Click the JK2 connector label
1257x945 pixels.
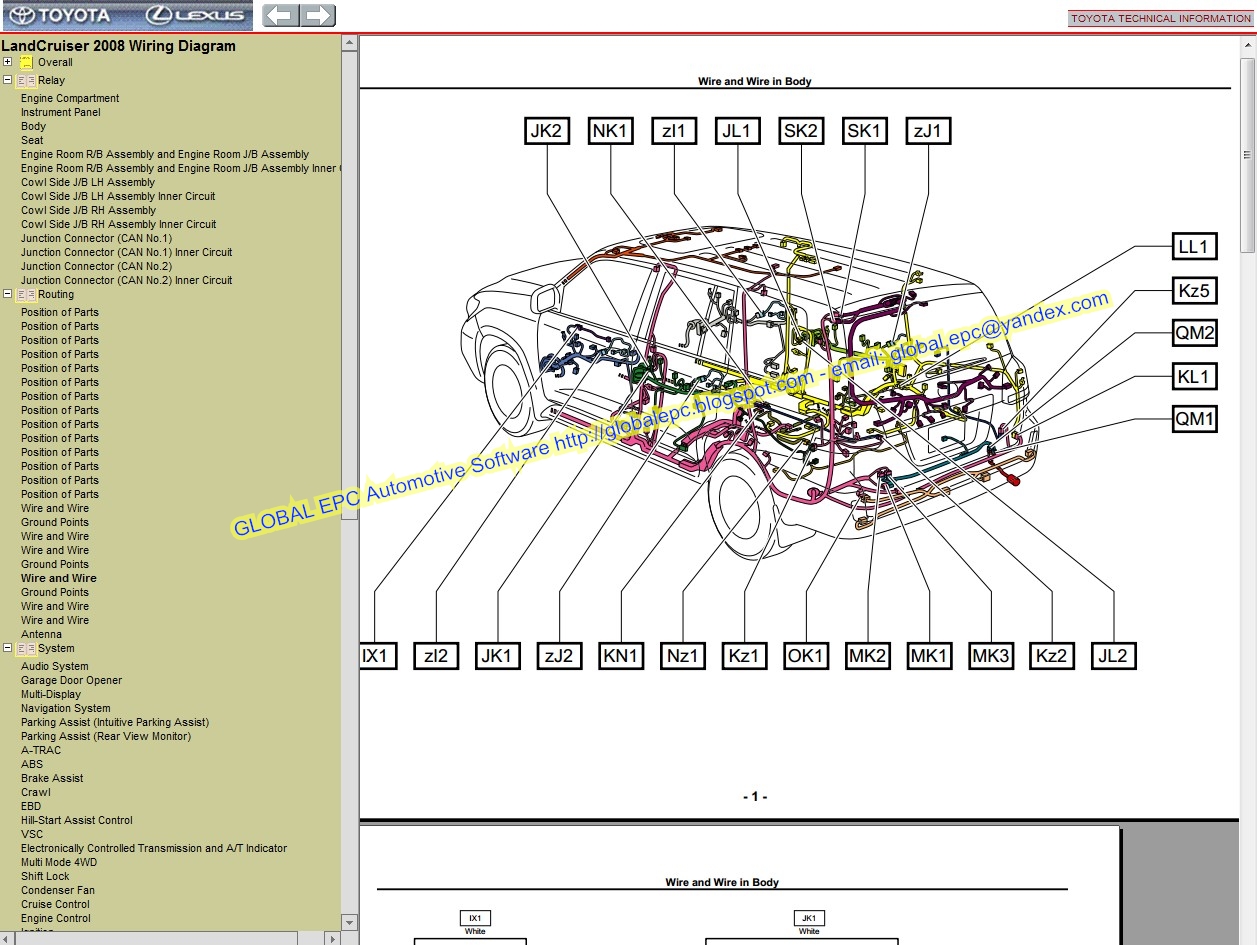(547, 131)
